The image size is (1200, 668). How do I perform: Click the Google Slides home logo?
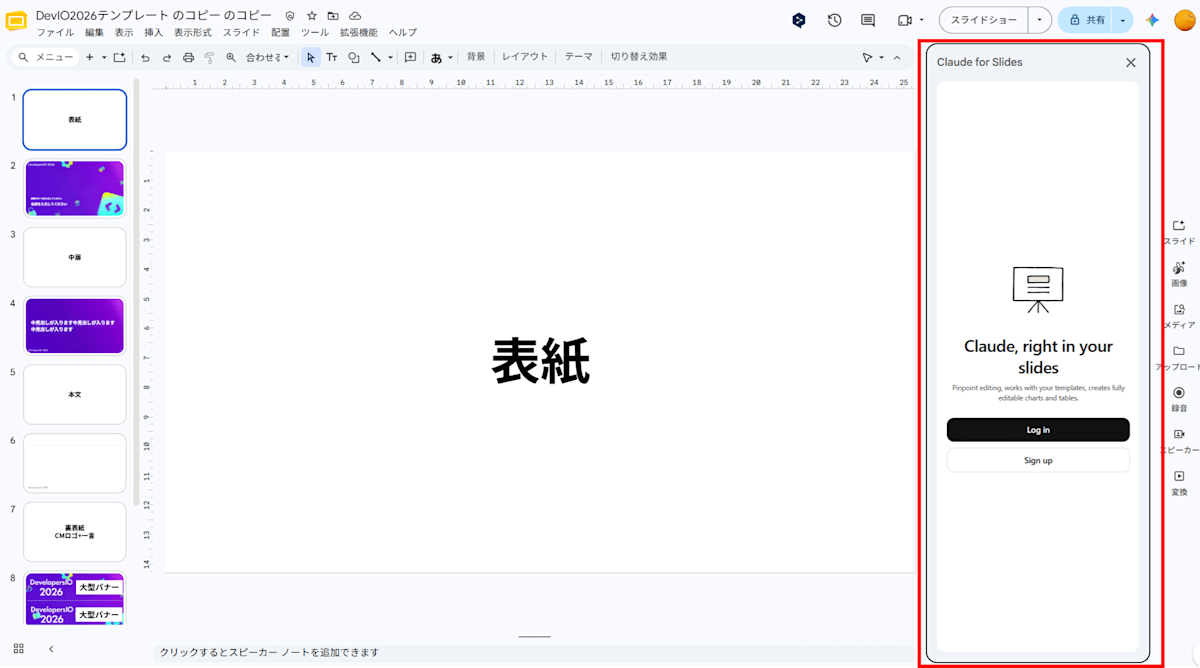tap(16, 21)
